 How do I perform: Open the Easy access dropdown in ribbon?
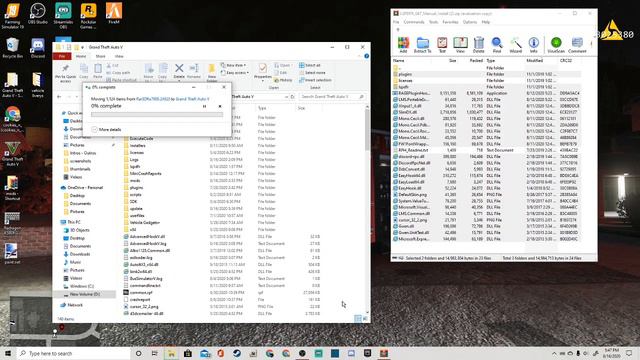(x=234, y=73)
